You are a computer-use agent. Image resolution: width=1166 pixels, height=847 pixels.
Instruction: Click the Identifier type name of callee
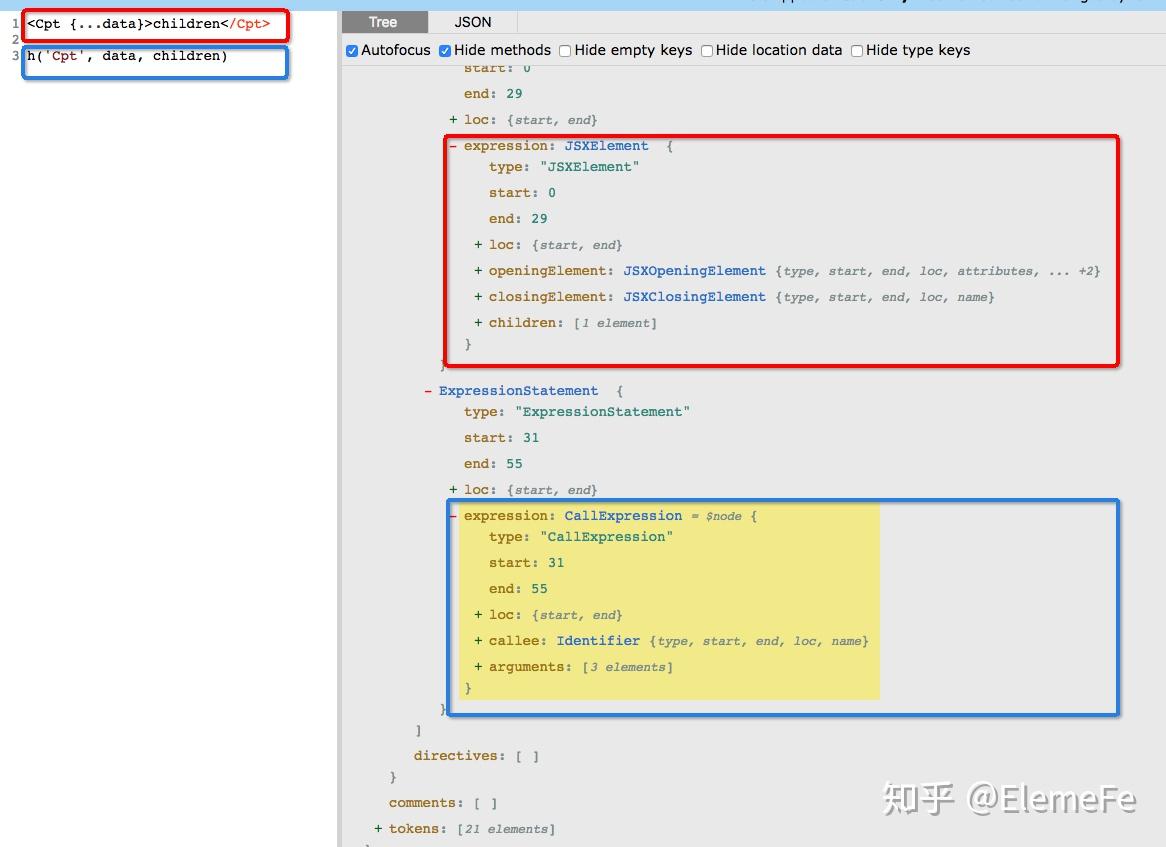(598, 641)
